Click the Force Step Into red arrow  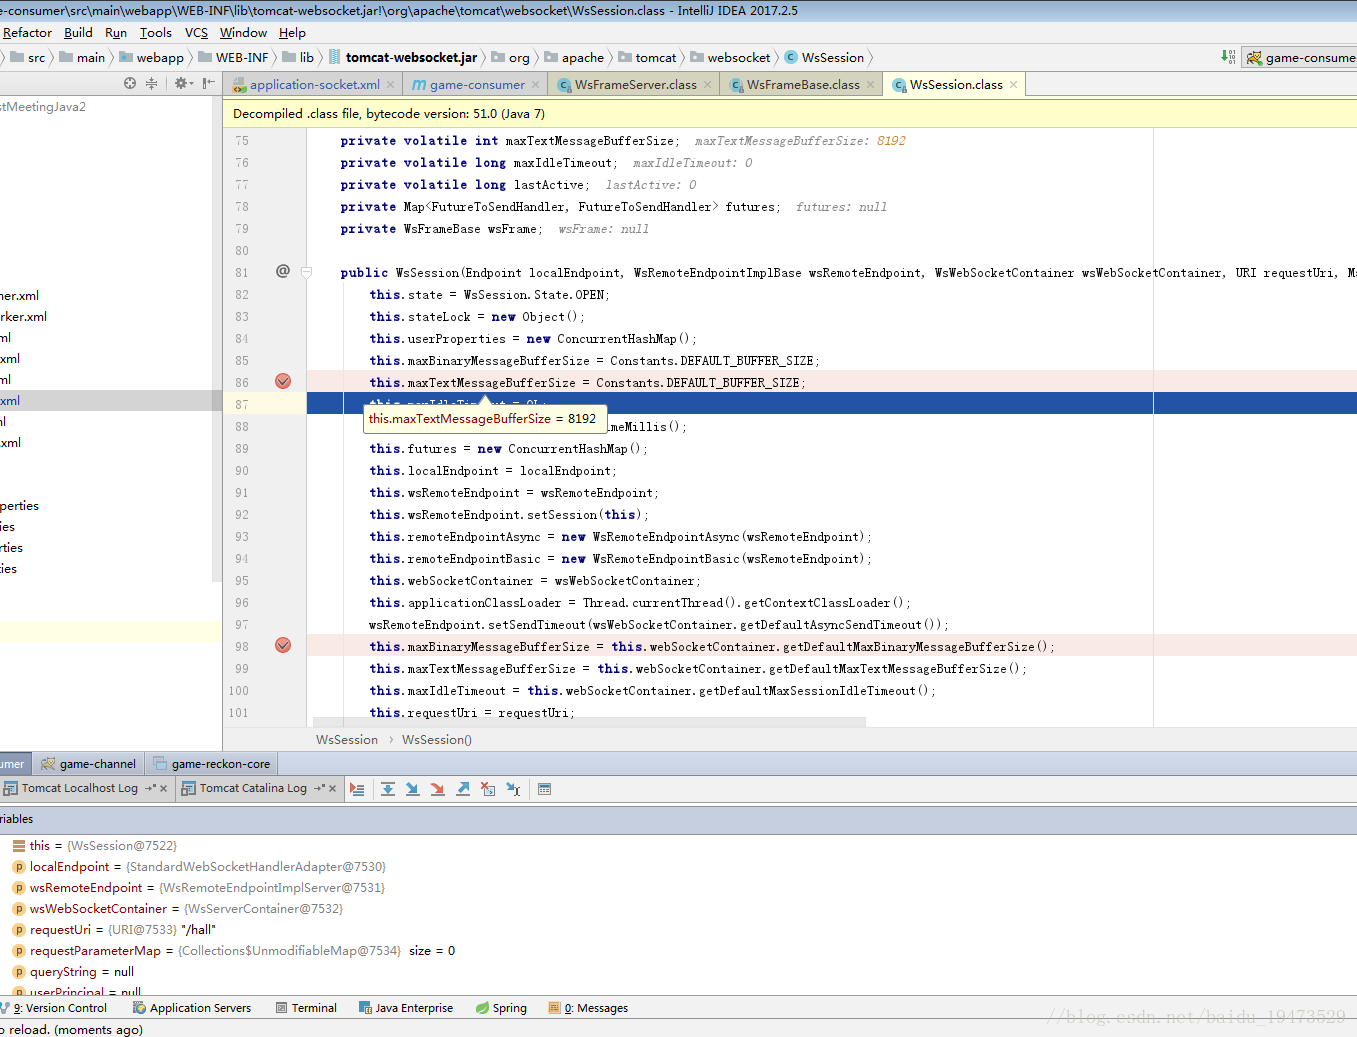pyautogui.click(x=437, y=789)
